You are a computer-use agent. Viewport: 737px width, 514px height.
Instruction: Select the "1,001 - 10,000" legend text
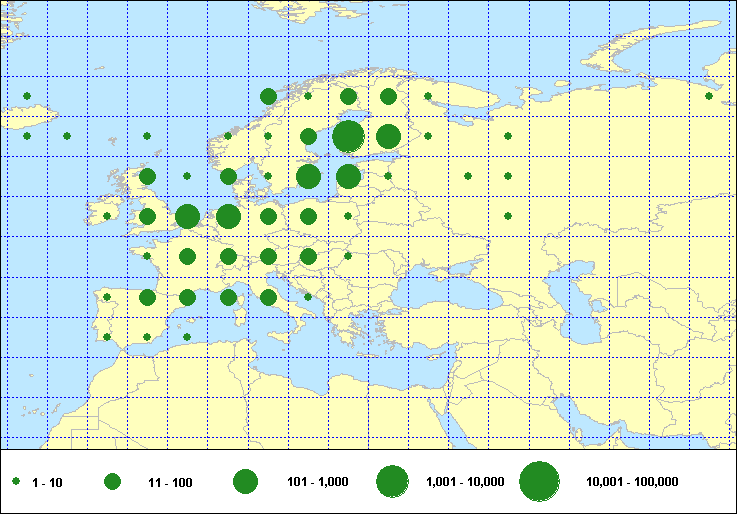coord(465,482)
